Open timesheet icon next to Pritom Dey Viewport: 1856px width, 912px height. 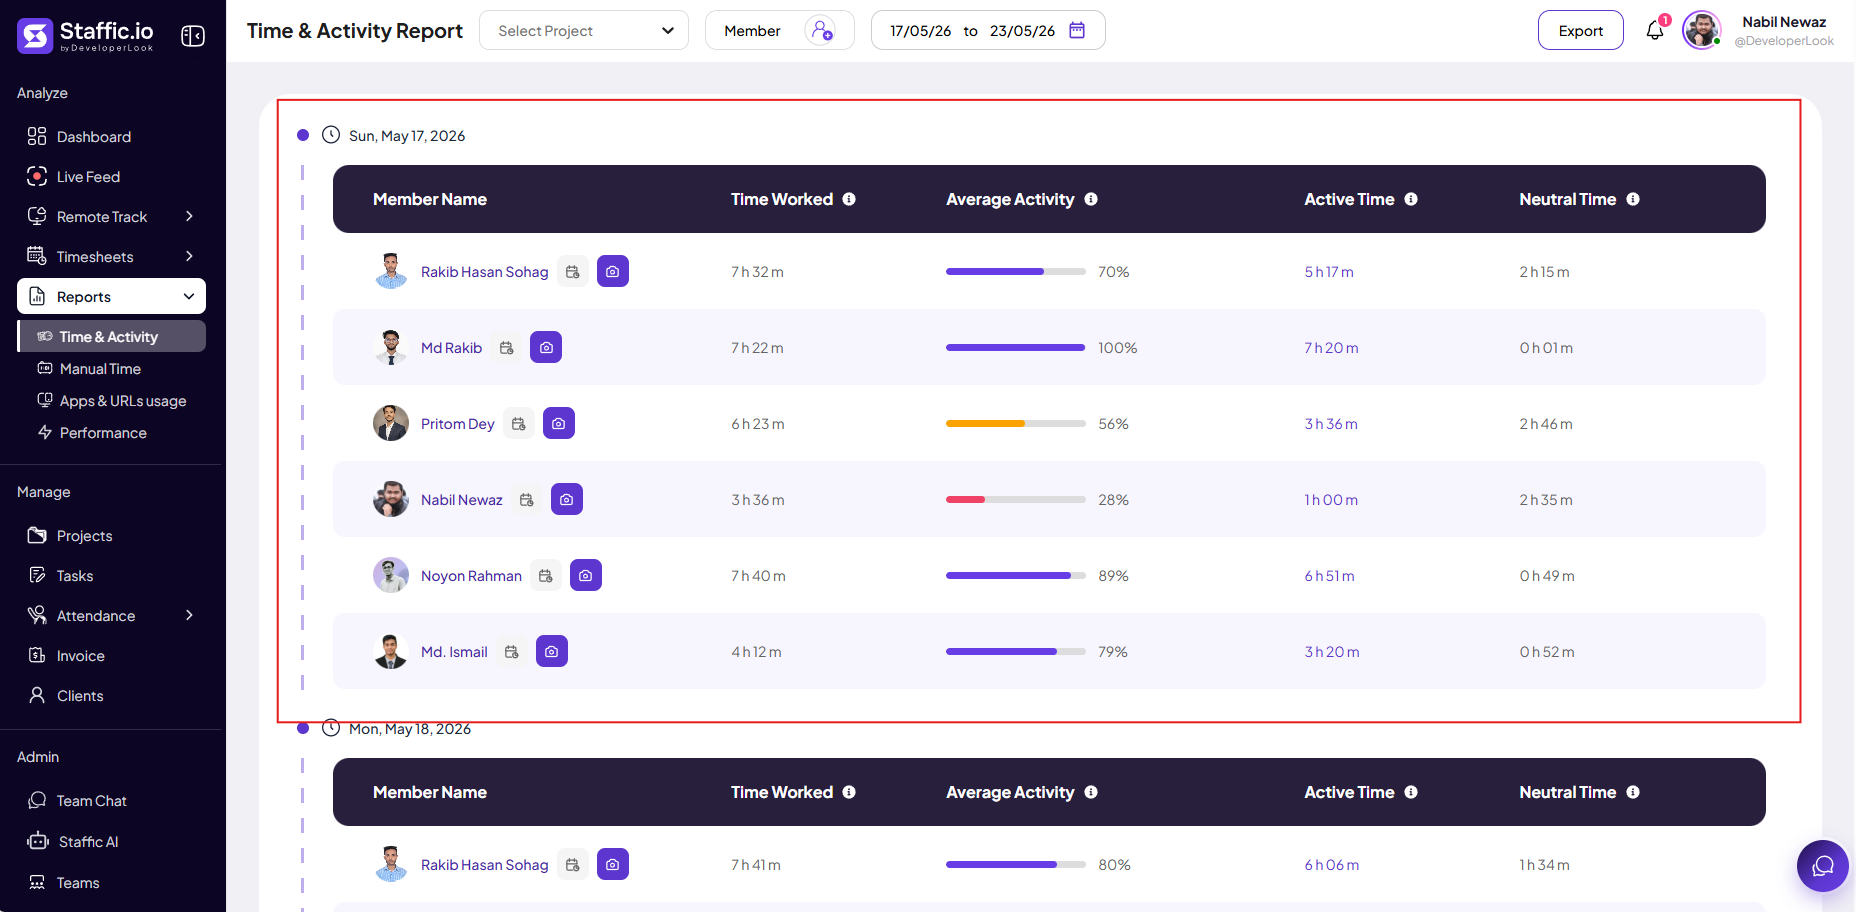point(519,423)
